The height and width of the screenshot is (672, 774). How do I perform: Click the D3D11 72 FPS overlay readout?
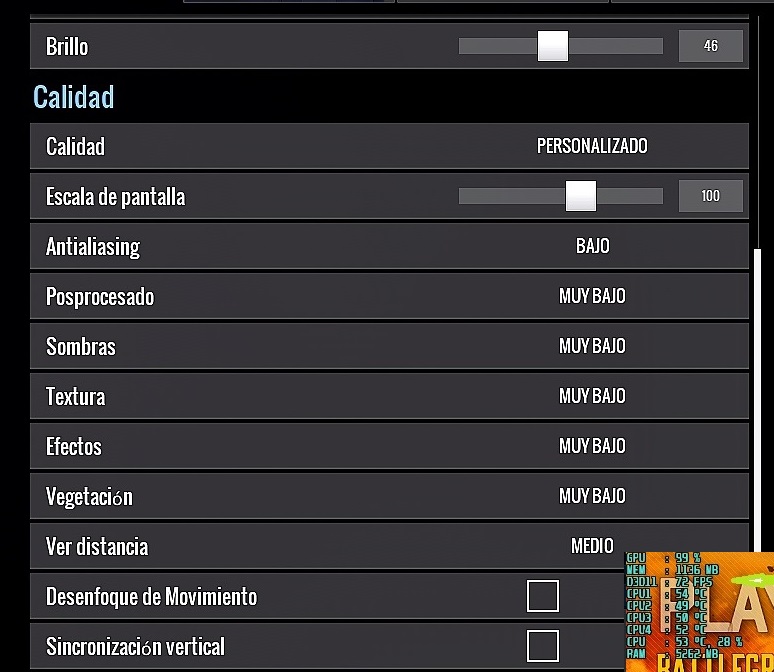(670, 582)
